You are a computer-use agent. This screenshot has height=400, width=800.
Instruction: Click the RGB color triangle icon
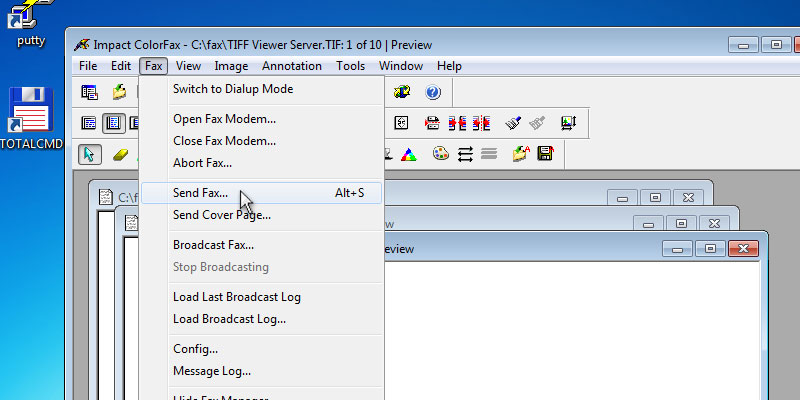coord(408,154)
